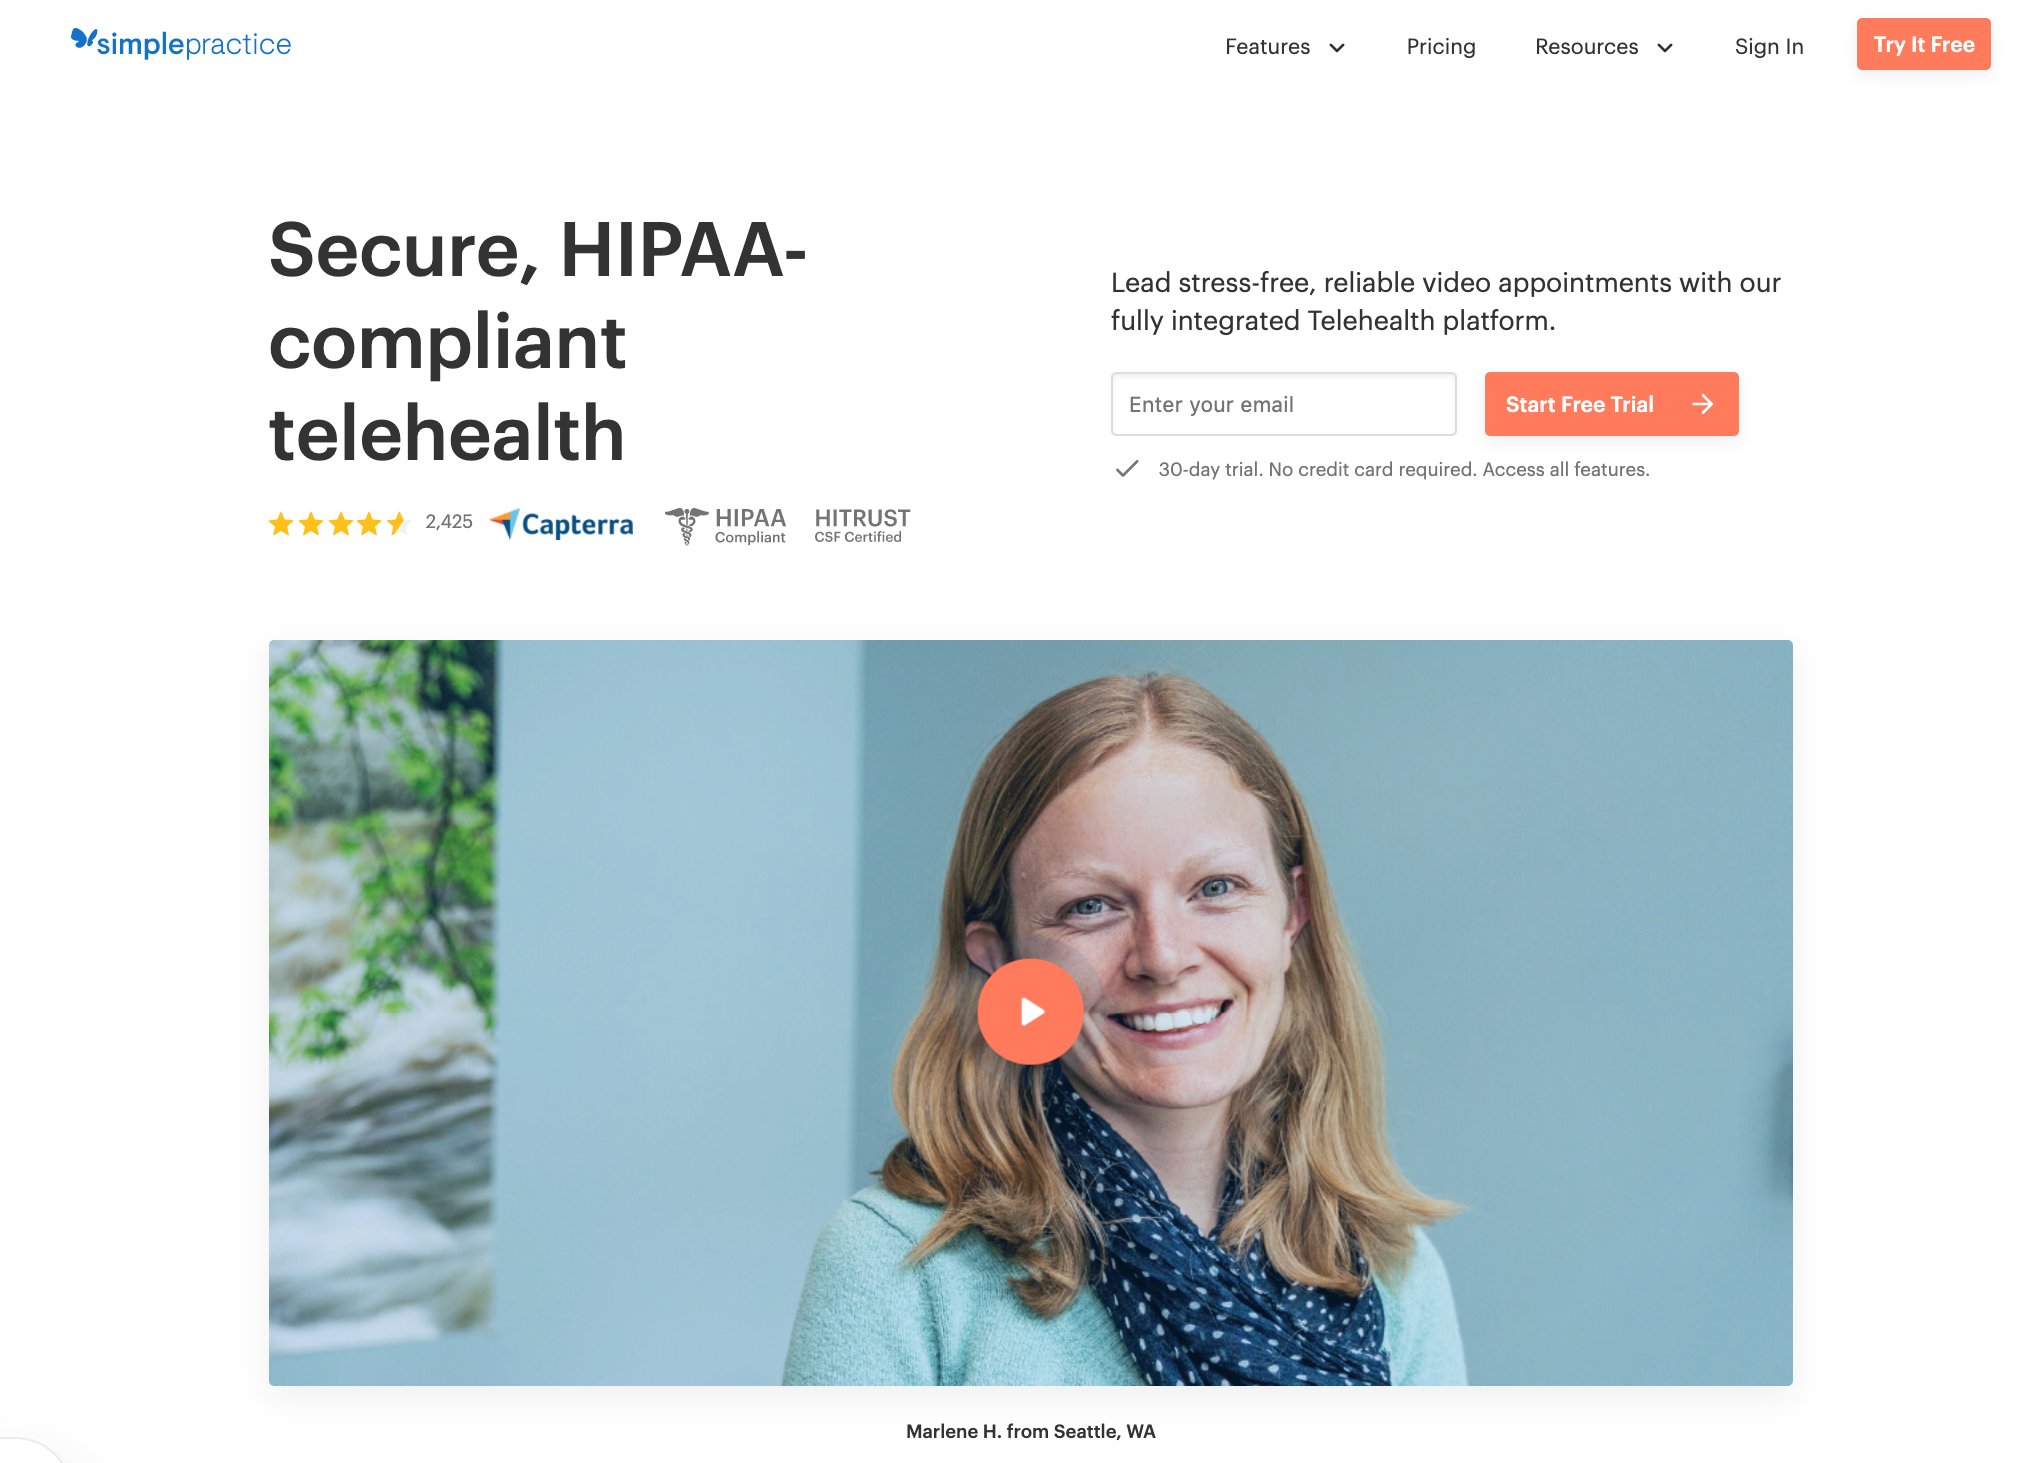Click the Try It Free button
The image size is (2035, 1463).
1923,44
